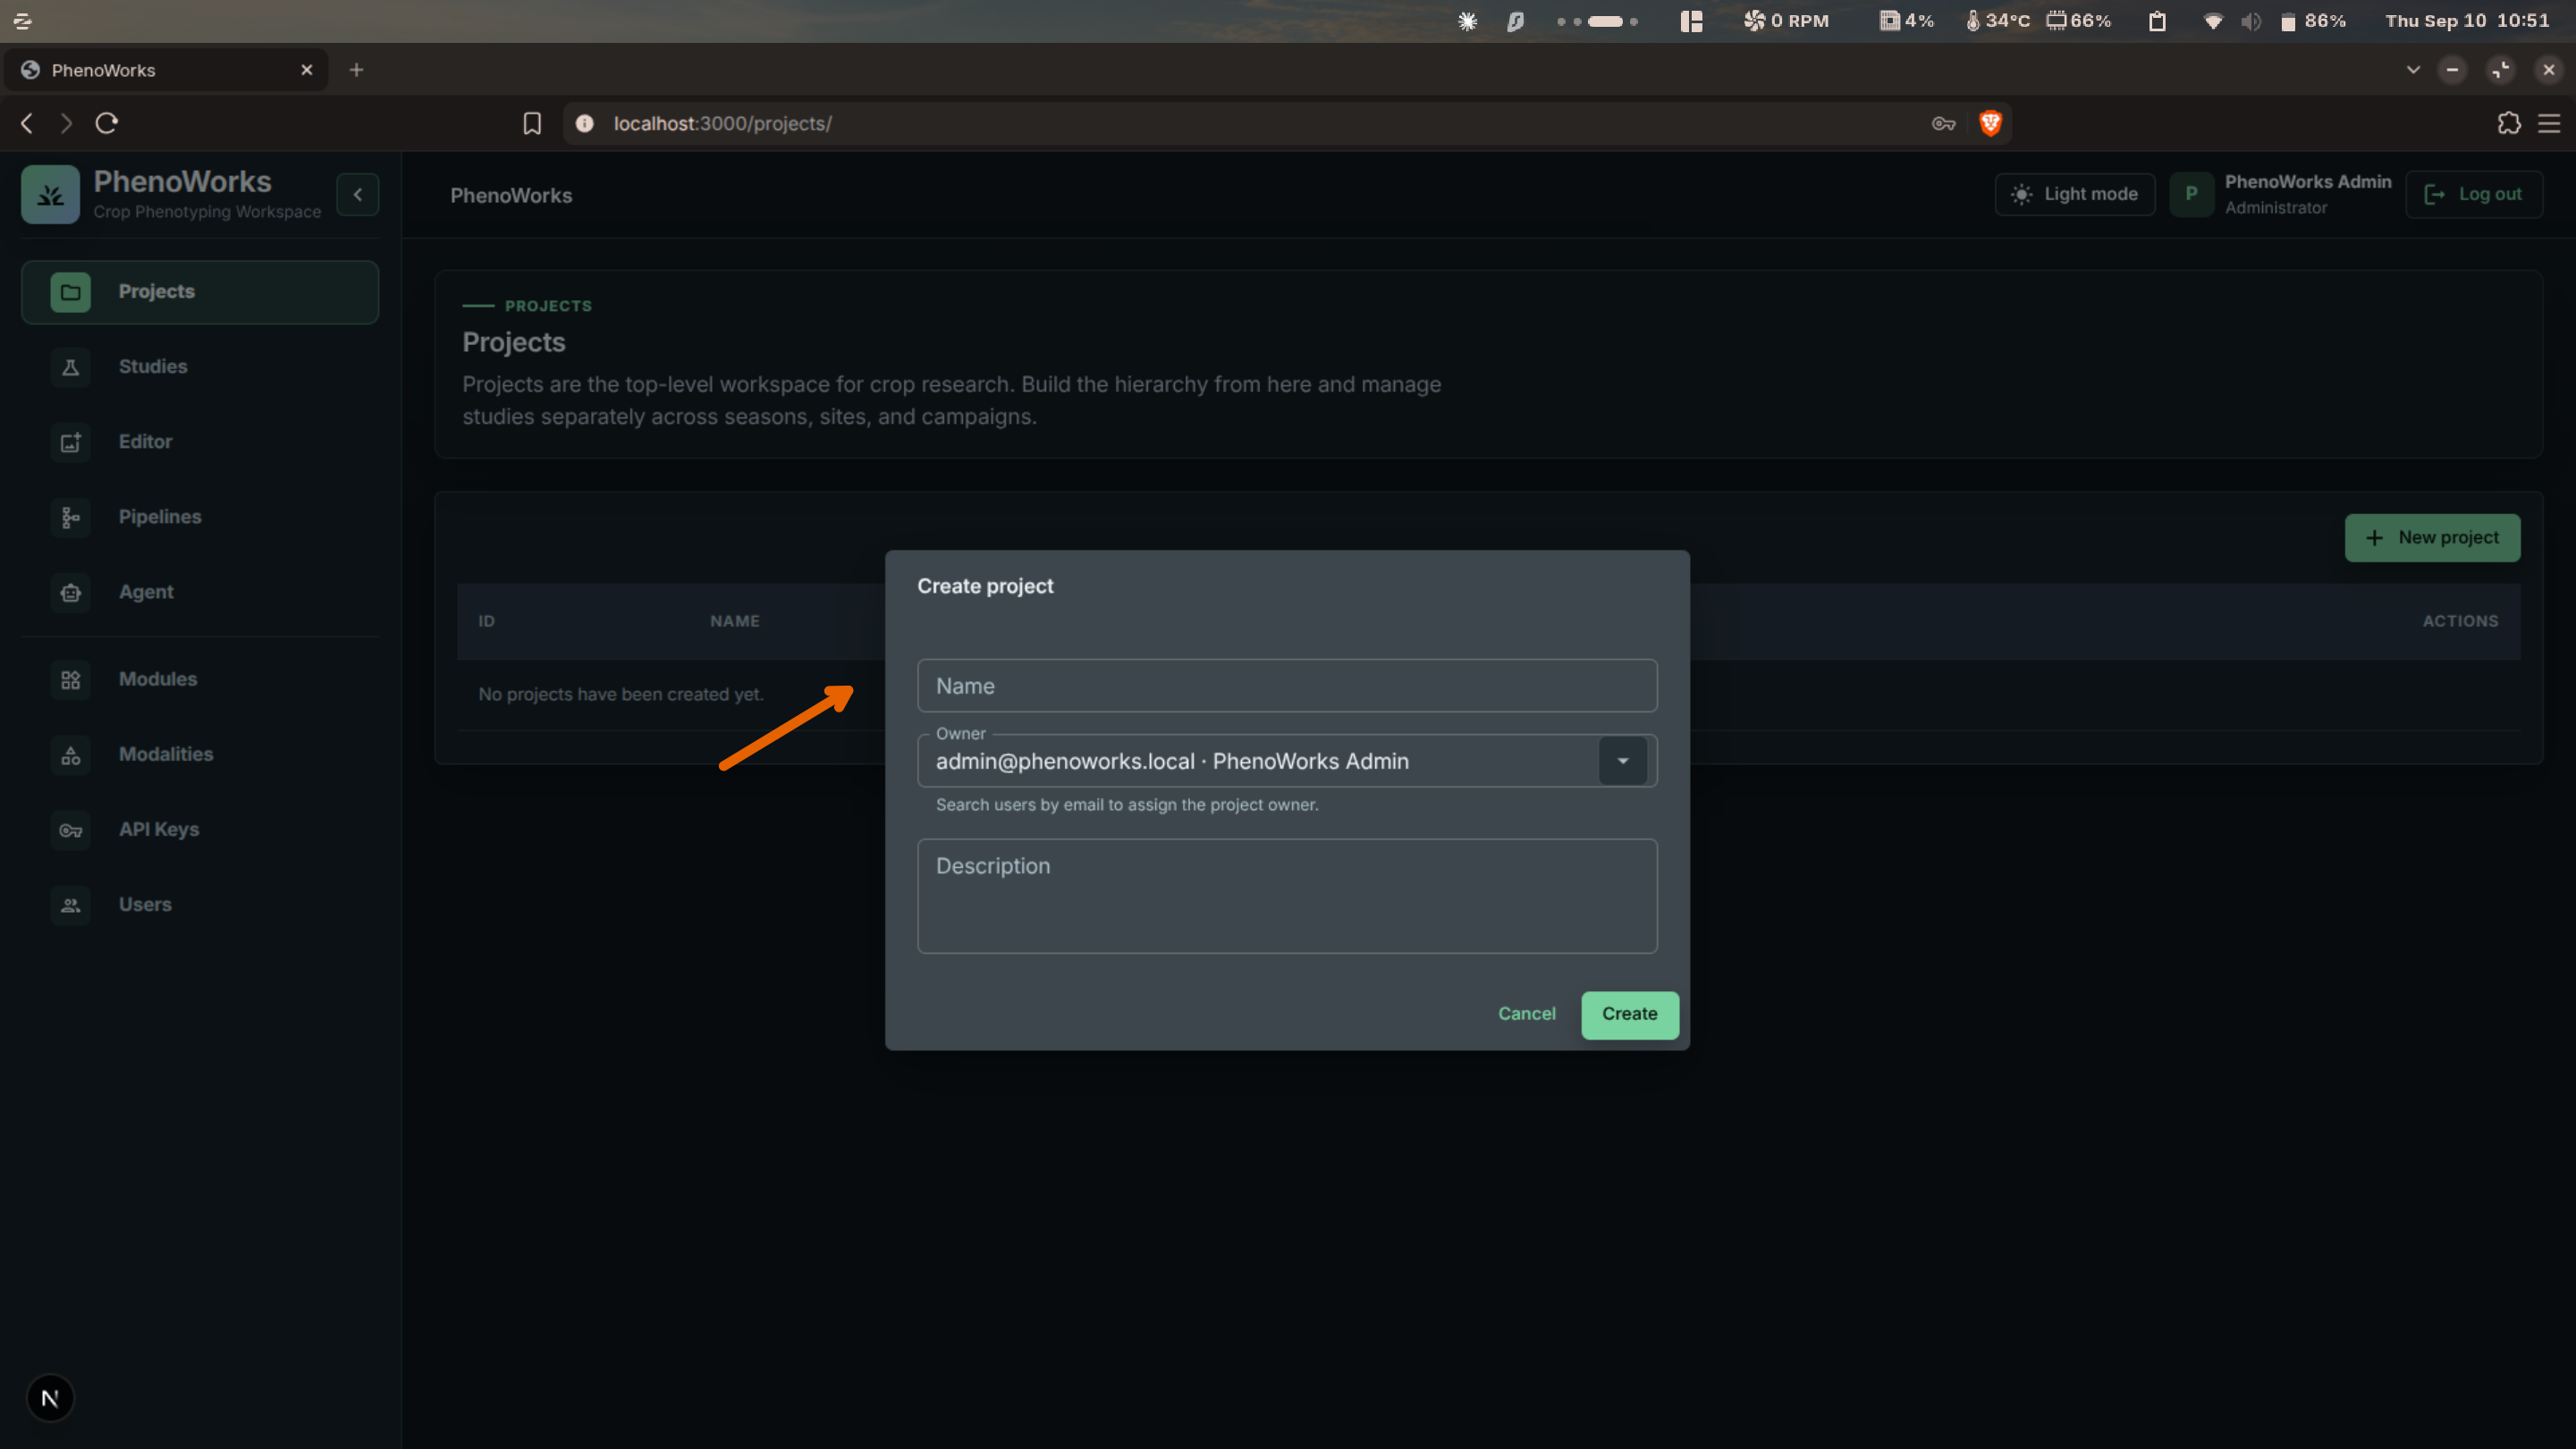Switch to Light mode
The height and width of the screenshot is (1449, 2576).
click(x=2075, y=194)
